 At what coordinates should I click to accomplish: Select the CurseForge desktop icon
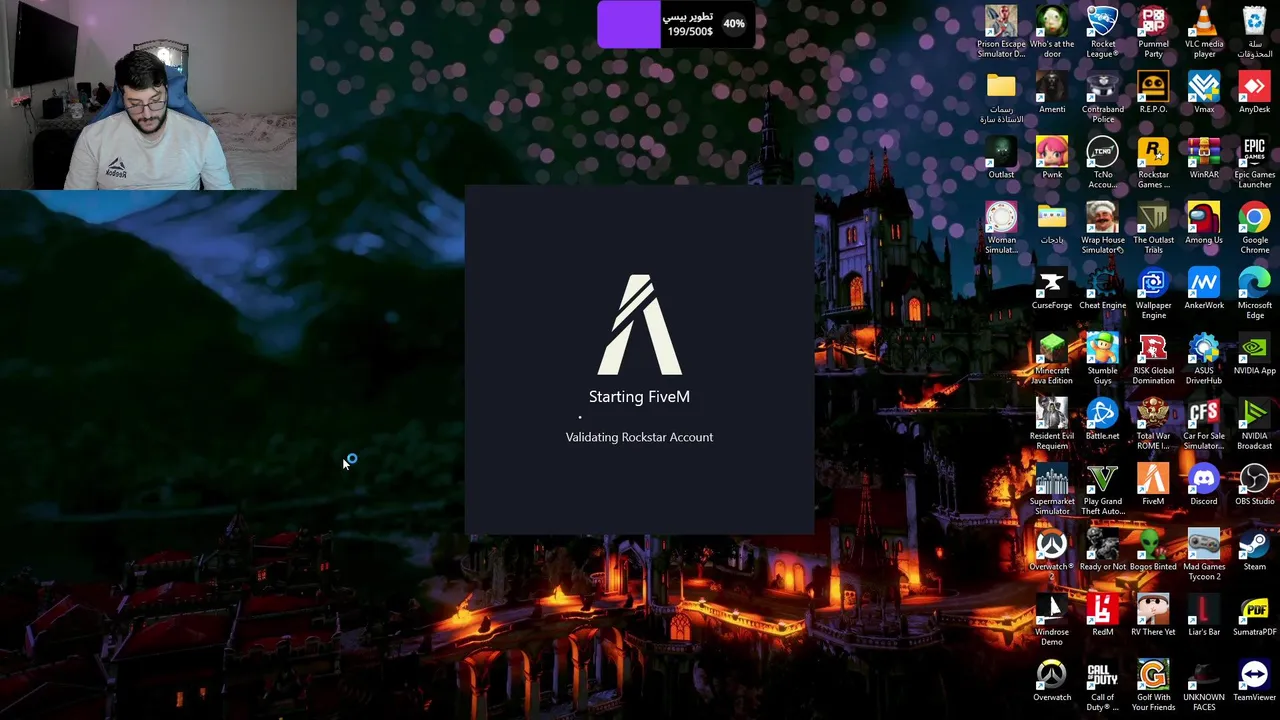tap(1052, 288)
